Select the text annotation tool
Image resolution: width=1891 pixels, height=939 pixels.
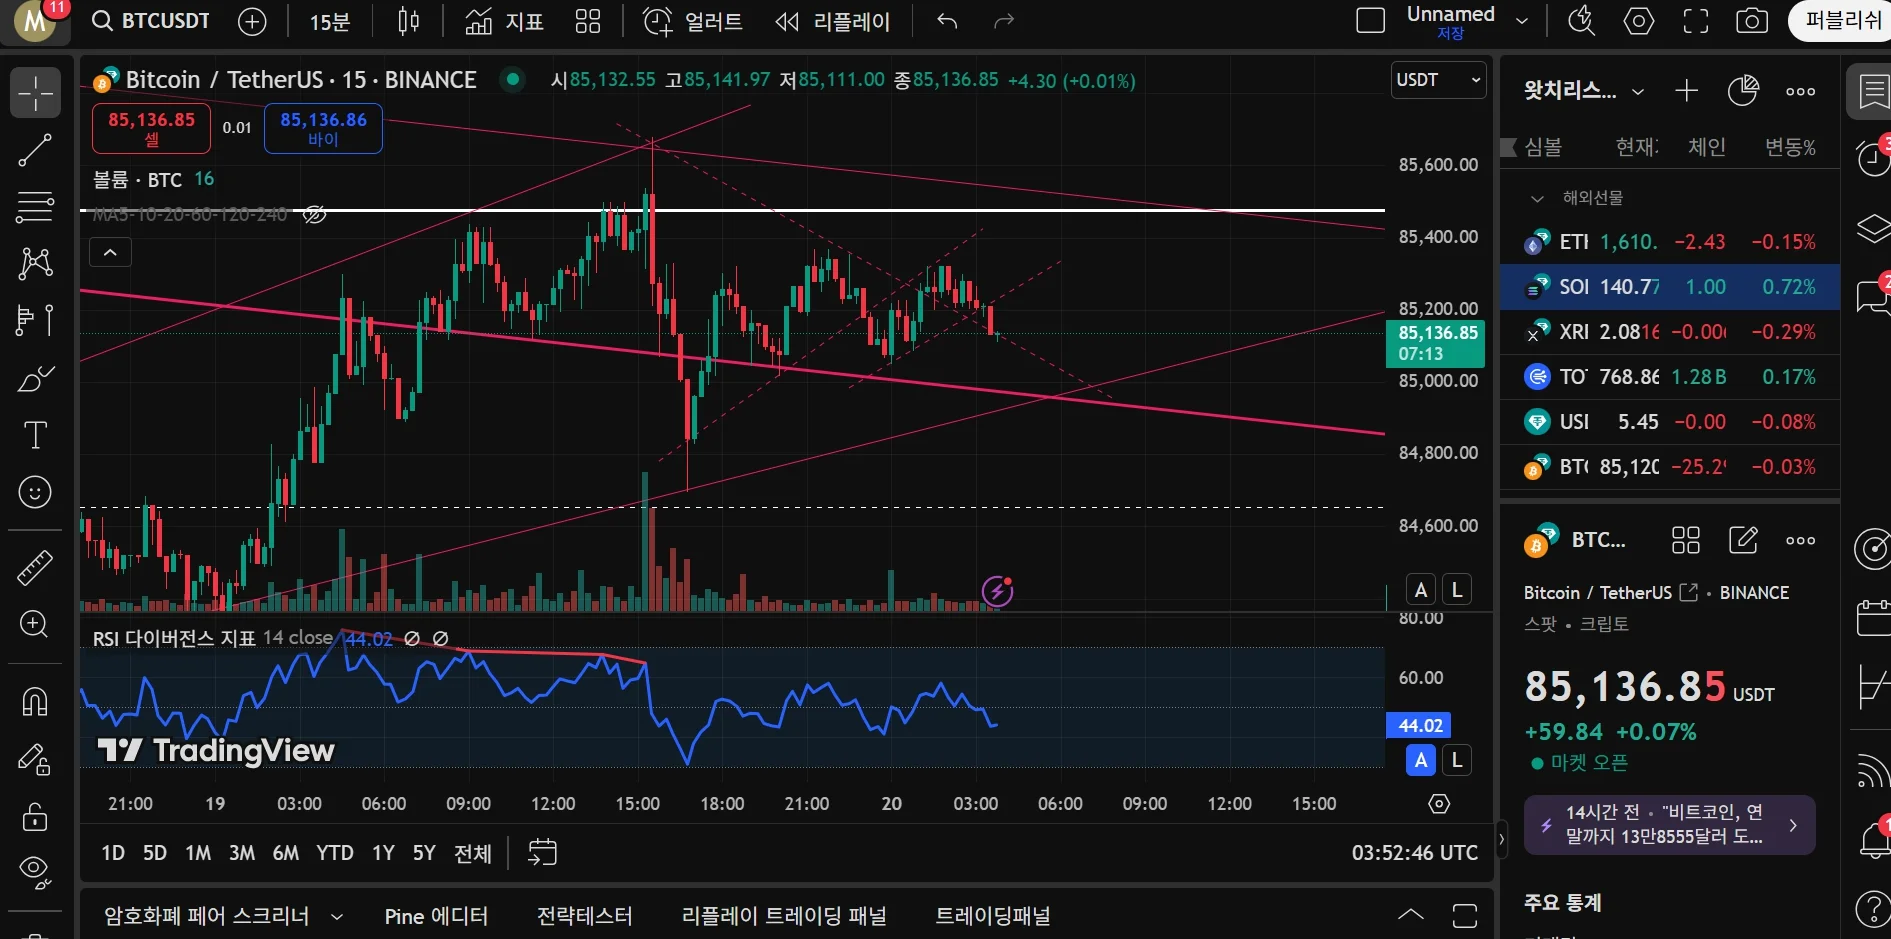(35, 435)
